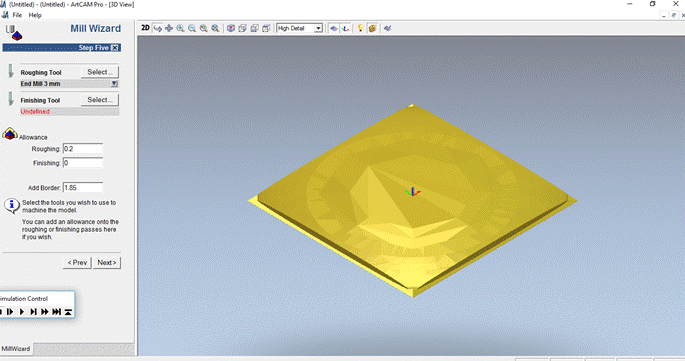This screenshot has width=685, height=361.
Task: Click the light bulb lighting icon
Action: 360,28
